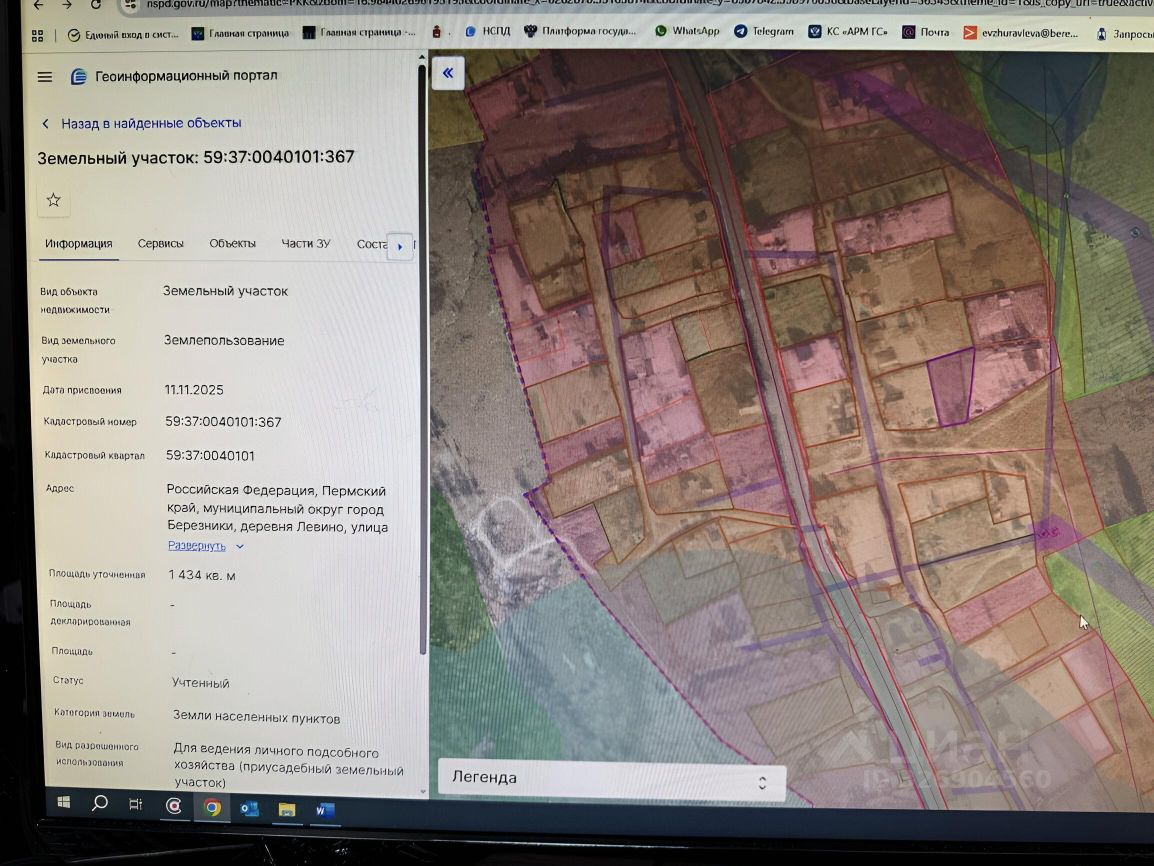Open the Telegram bookmark
The height and width of the screenshot is (866, 1154).
(764, 31)
